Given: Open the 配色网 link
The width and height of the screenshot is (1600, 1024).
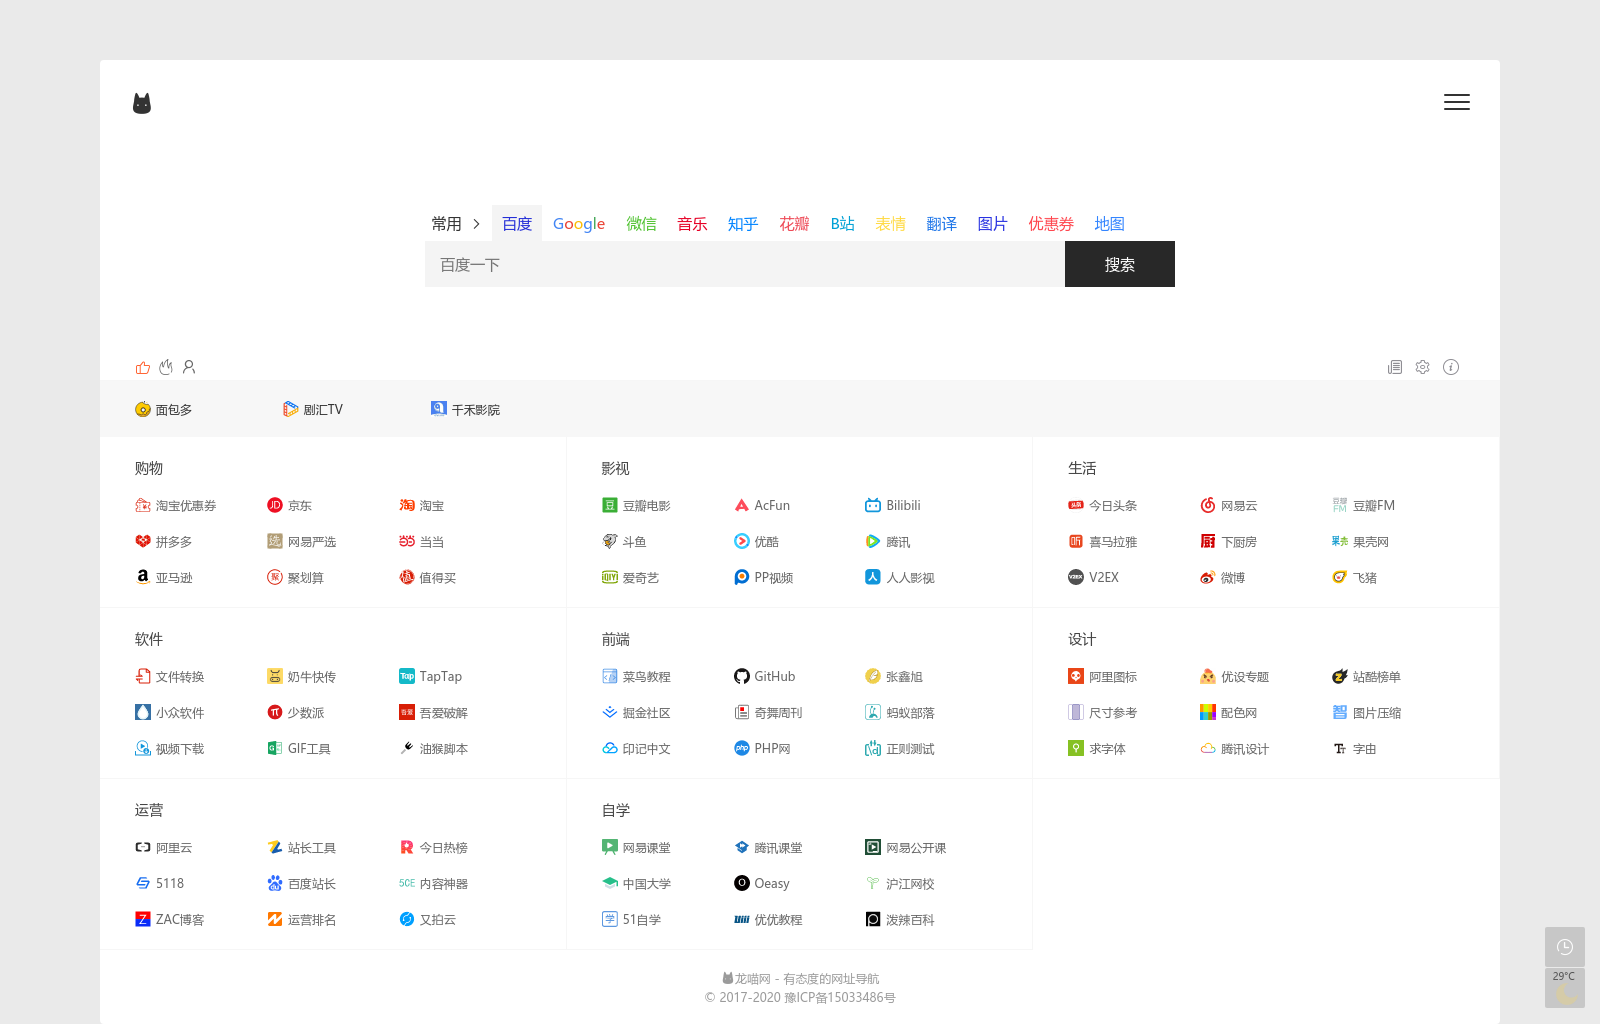Looking at the screenshot, I should point(1228,713).
